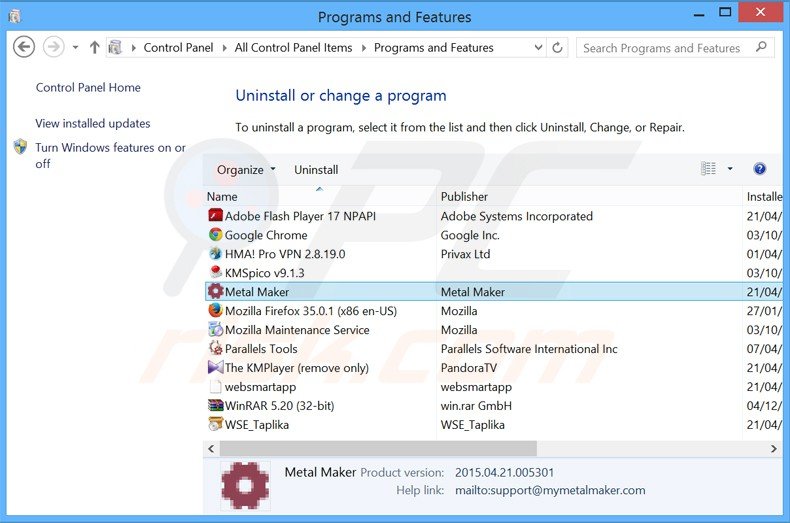This screenshot has width=790, height=523.
Task: Open Help via the question mark icon
Action: (x=760, y=169)
